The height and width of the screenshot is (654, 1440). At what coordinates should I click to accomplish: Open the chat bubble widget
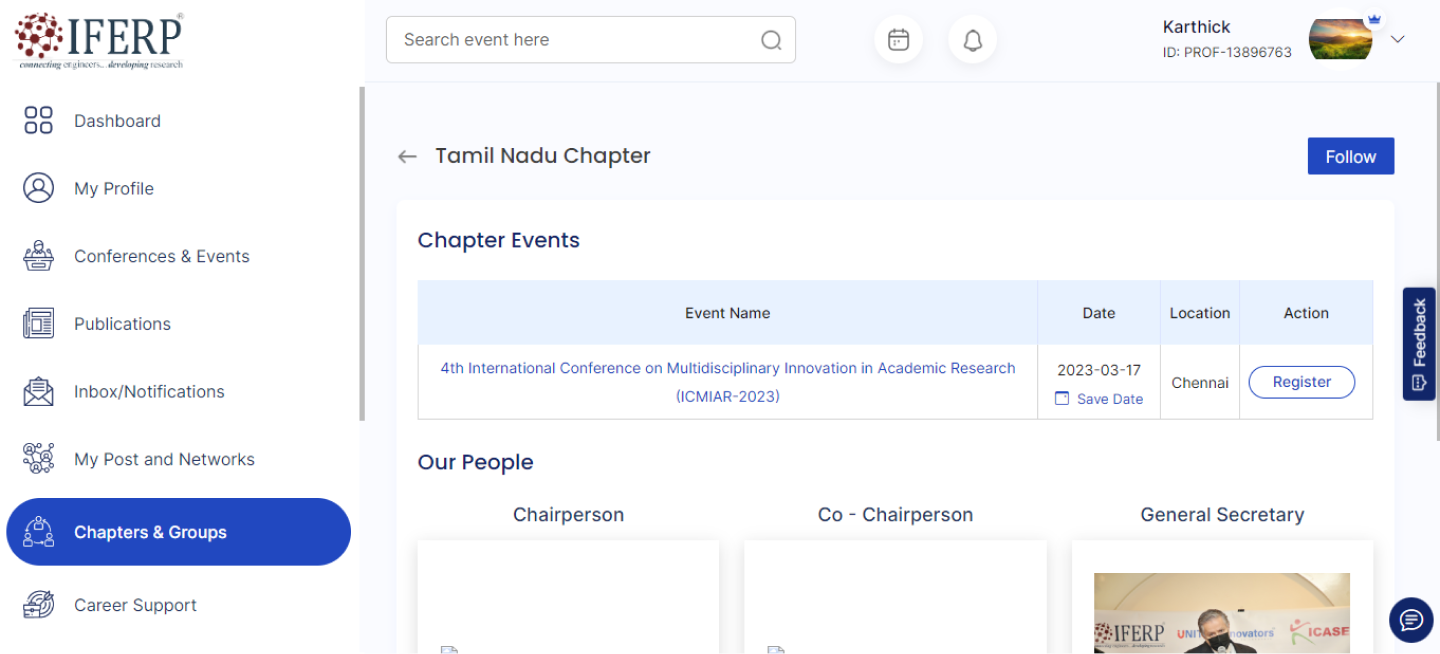tap(1411, 620)
